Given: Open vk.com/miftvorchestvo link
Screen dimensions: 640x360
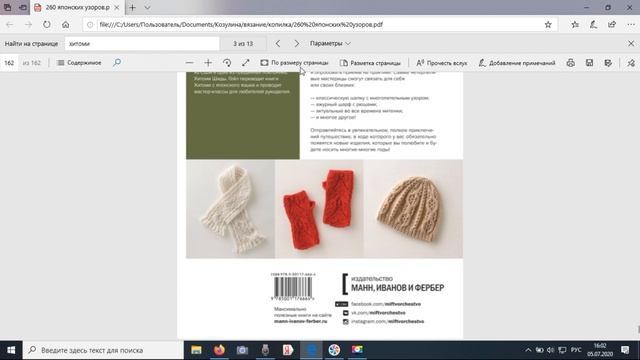Looking at the screenshot, I should 378,313.
